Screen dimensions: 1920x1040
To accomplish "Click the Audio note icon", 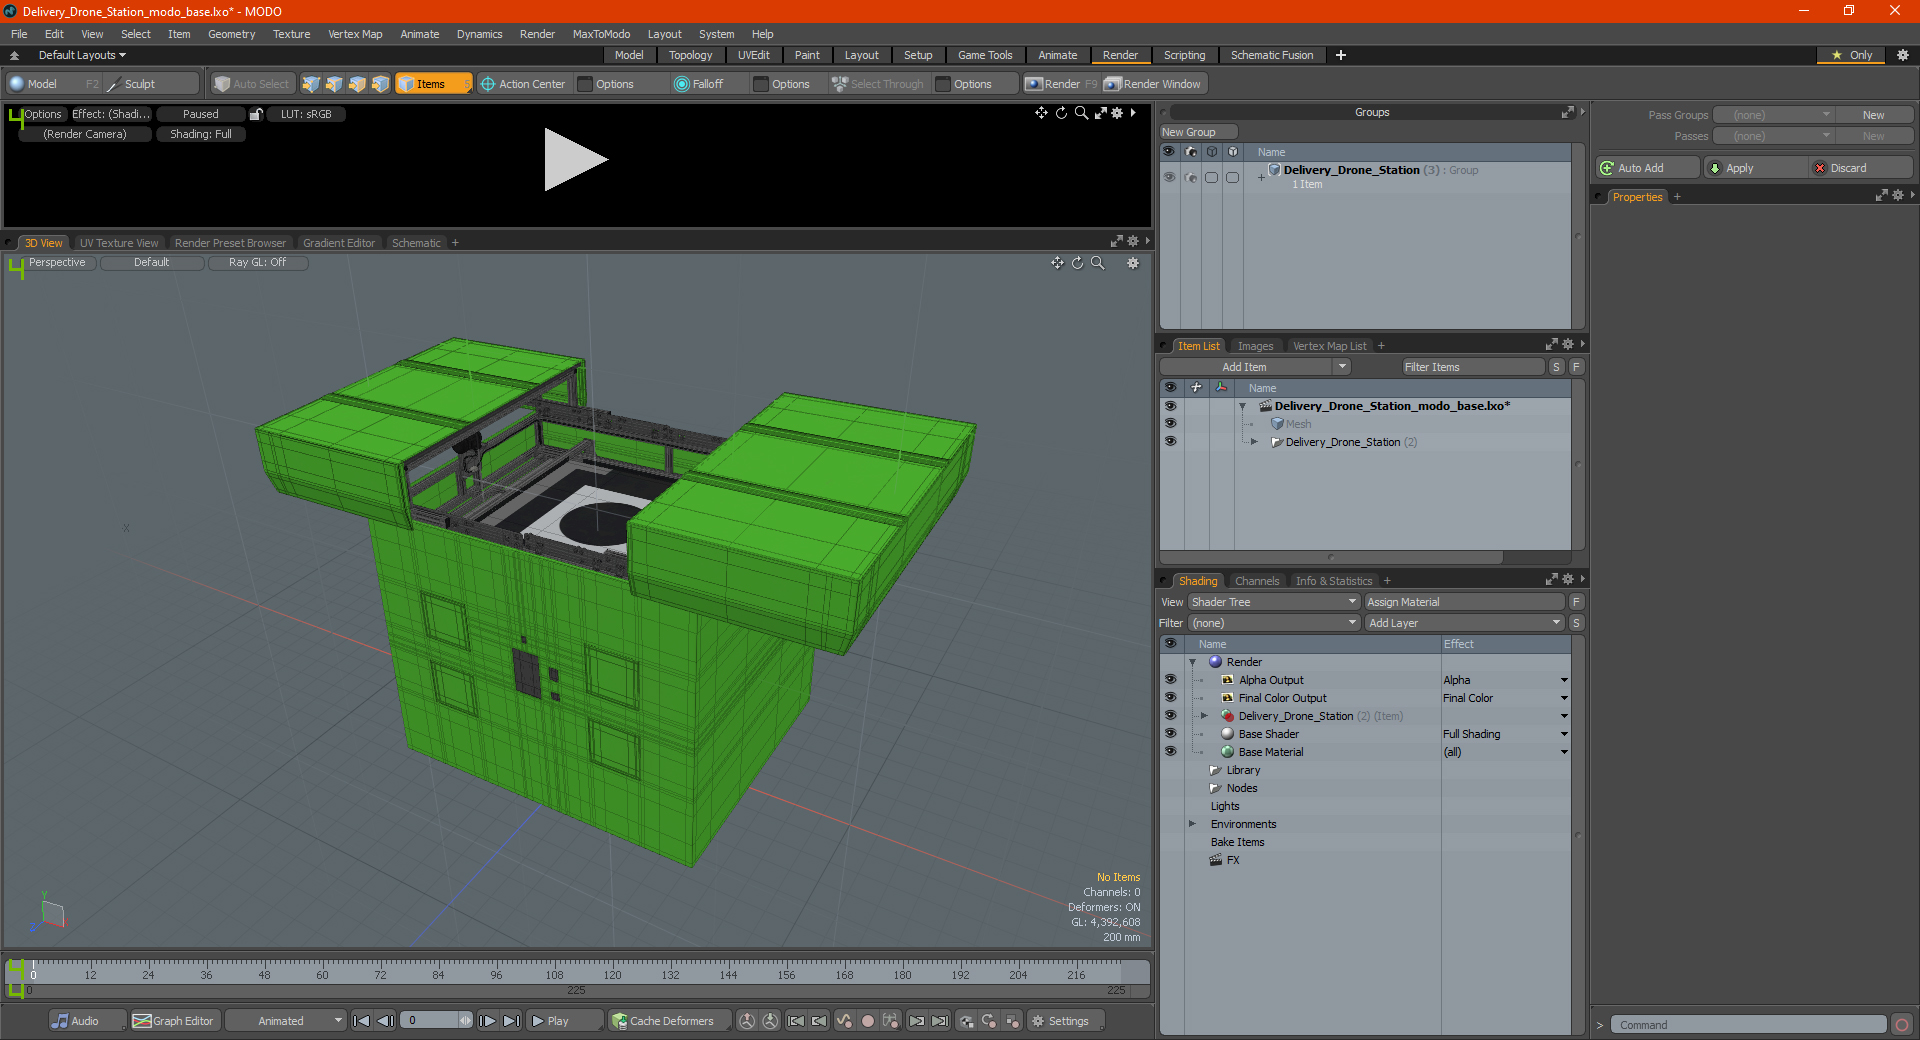I will [x=61, y=1021].
